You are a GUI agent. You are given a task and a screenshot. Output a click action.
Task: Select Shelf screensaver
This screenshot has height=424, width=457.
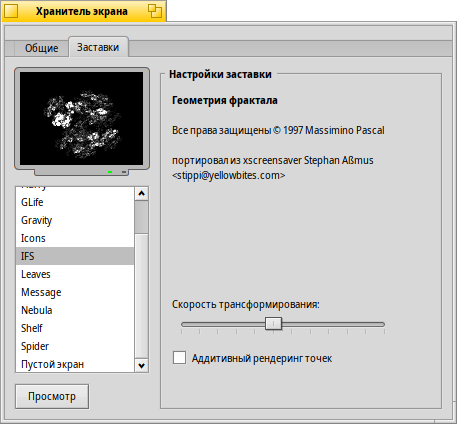[75, 328]
